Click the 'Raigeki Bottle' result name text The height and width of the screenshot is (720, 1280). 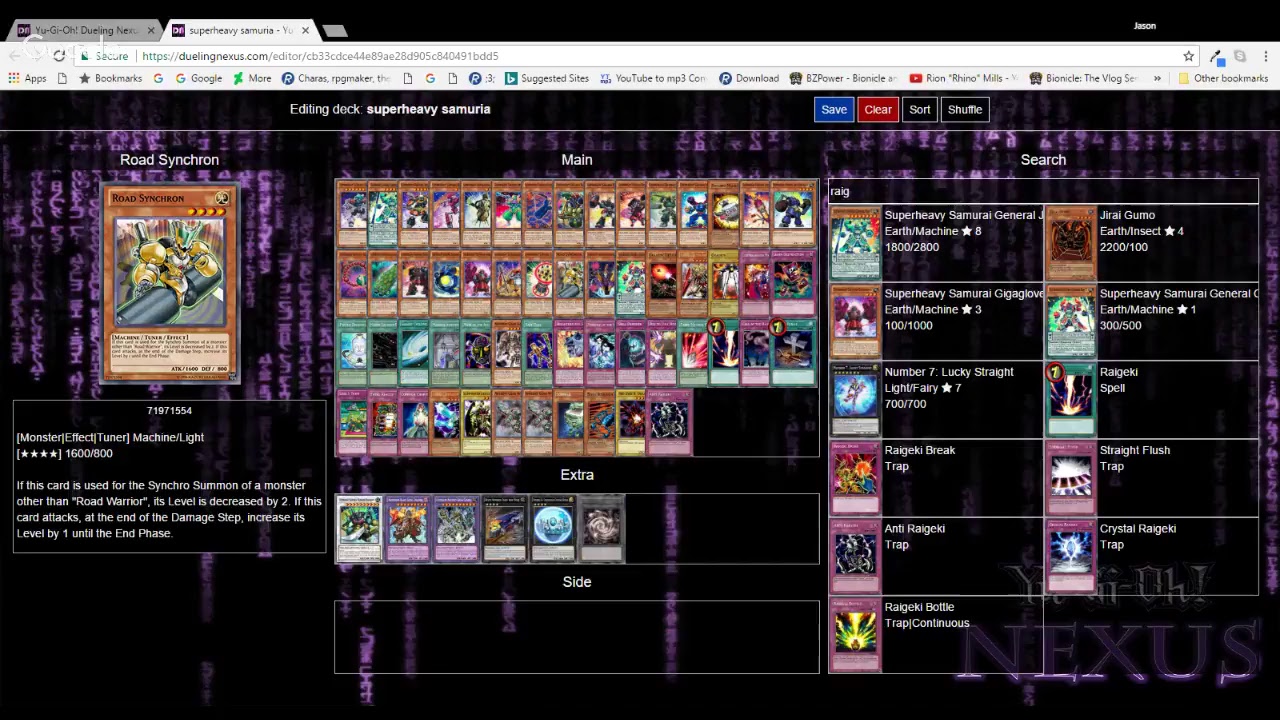click(x=919, y=607)
